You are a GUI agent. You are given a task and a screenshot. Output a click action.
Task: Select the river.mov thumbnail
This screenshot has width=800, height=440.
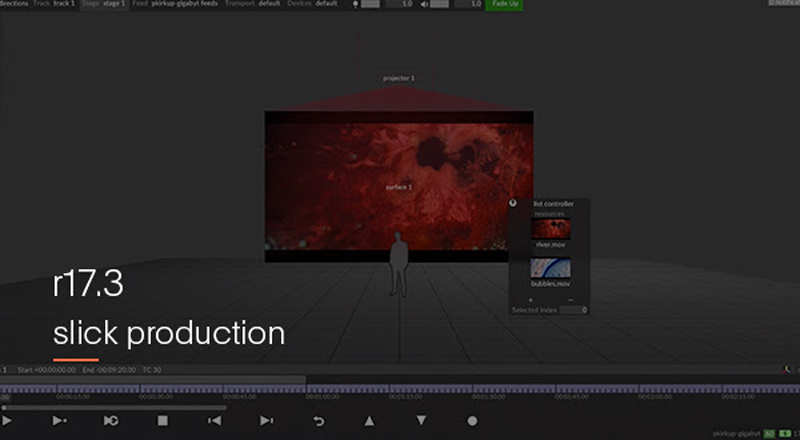coord(550,229)
